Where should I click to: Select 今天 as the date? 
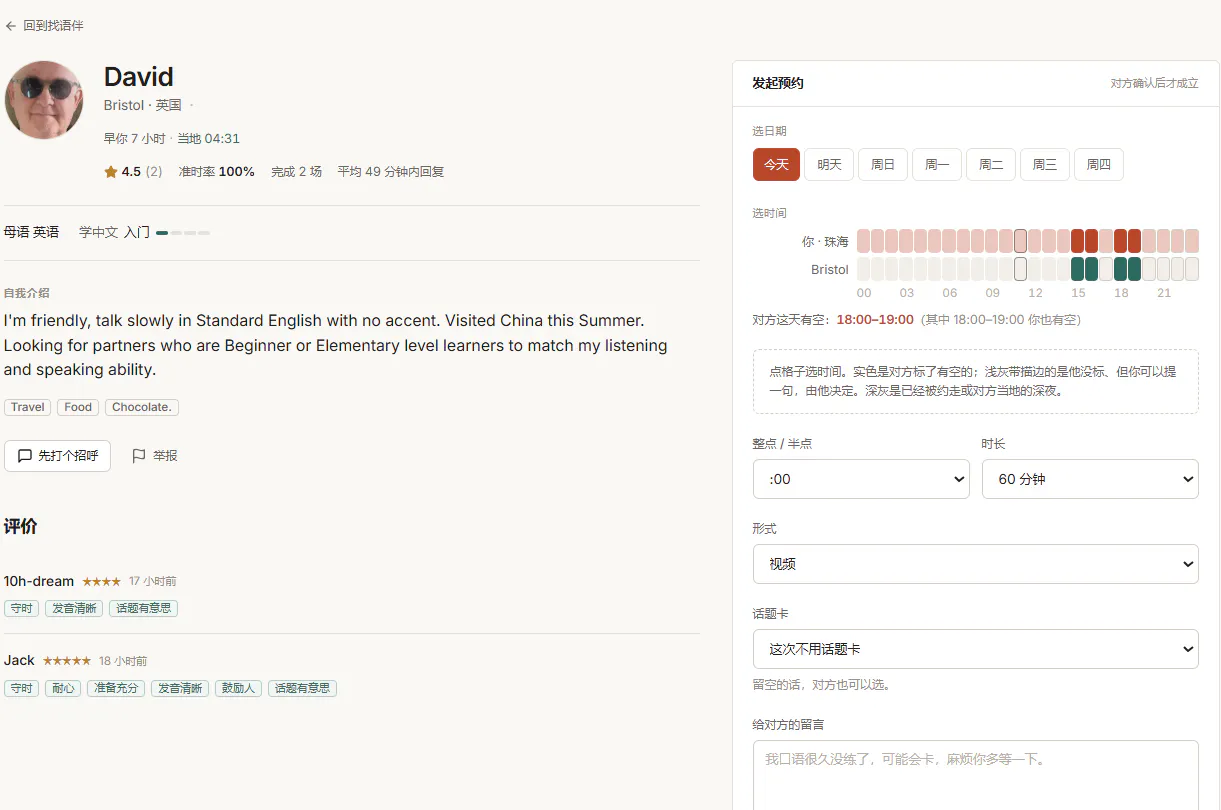coord(776,165)
